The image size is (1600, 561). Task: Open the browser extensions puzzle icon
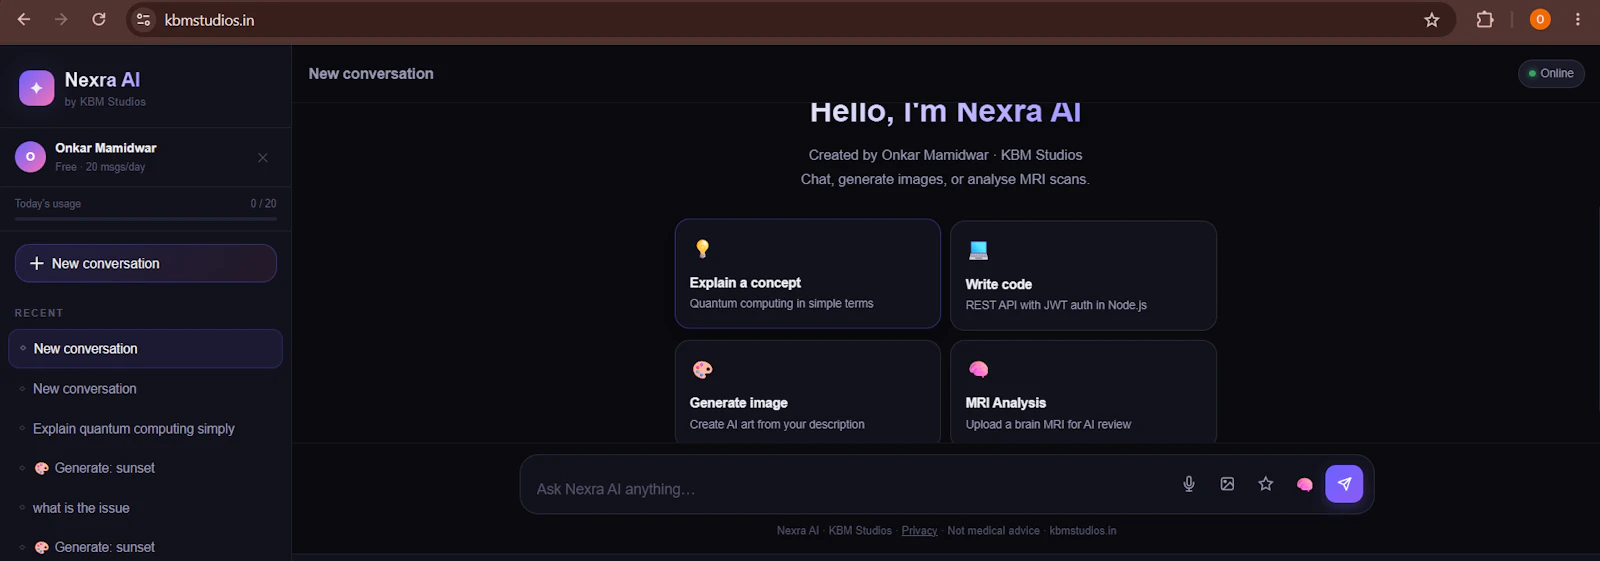tap(1485, 19)
